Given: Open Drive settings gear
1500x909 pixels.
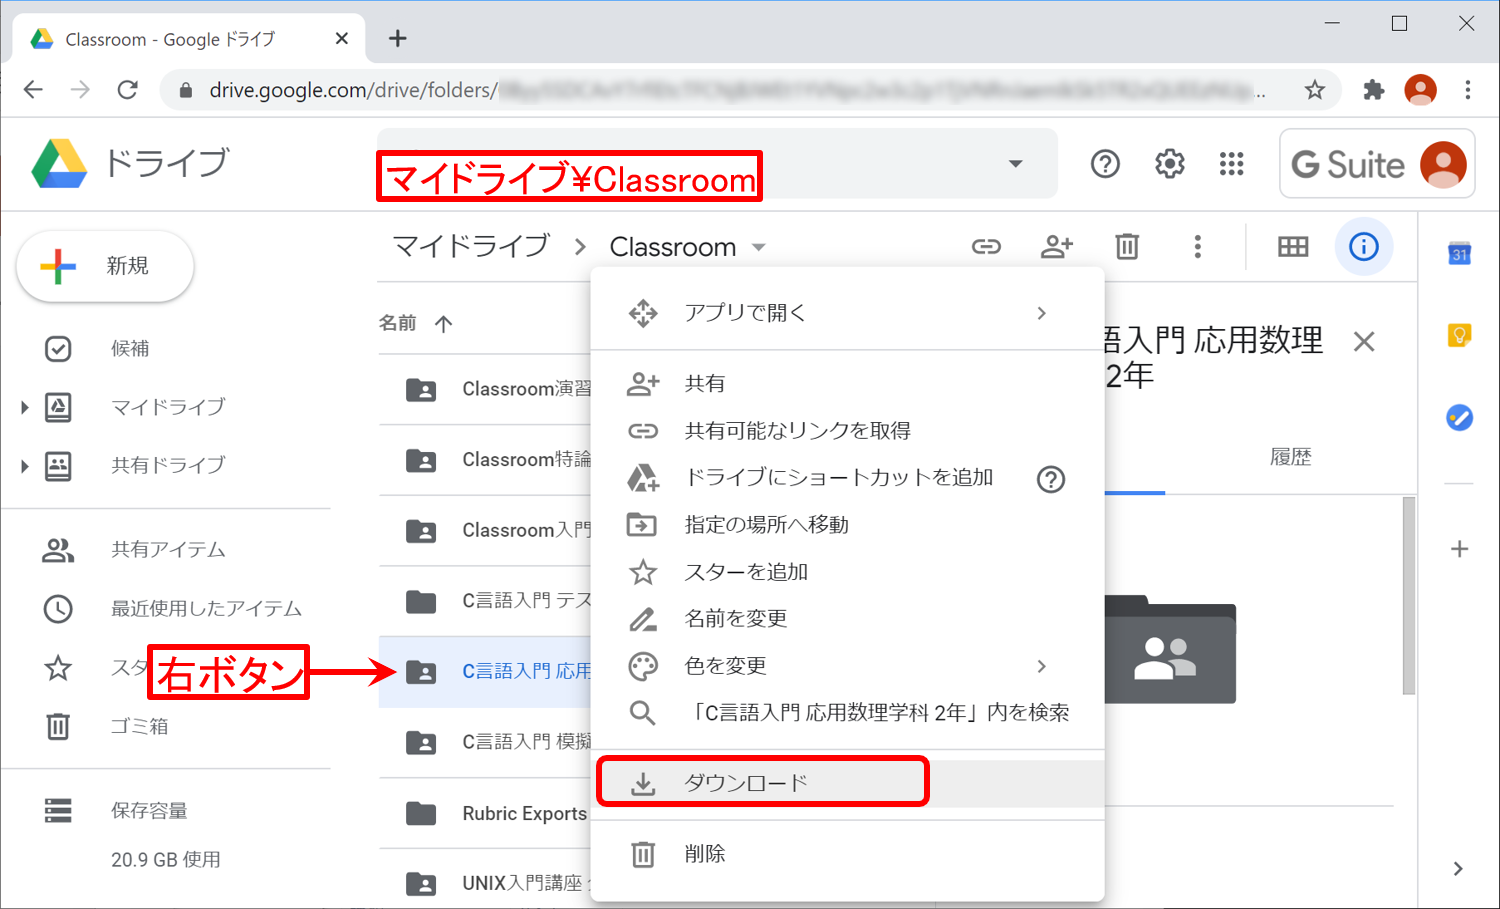Looking at the screenshot, I should 1169,164.
